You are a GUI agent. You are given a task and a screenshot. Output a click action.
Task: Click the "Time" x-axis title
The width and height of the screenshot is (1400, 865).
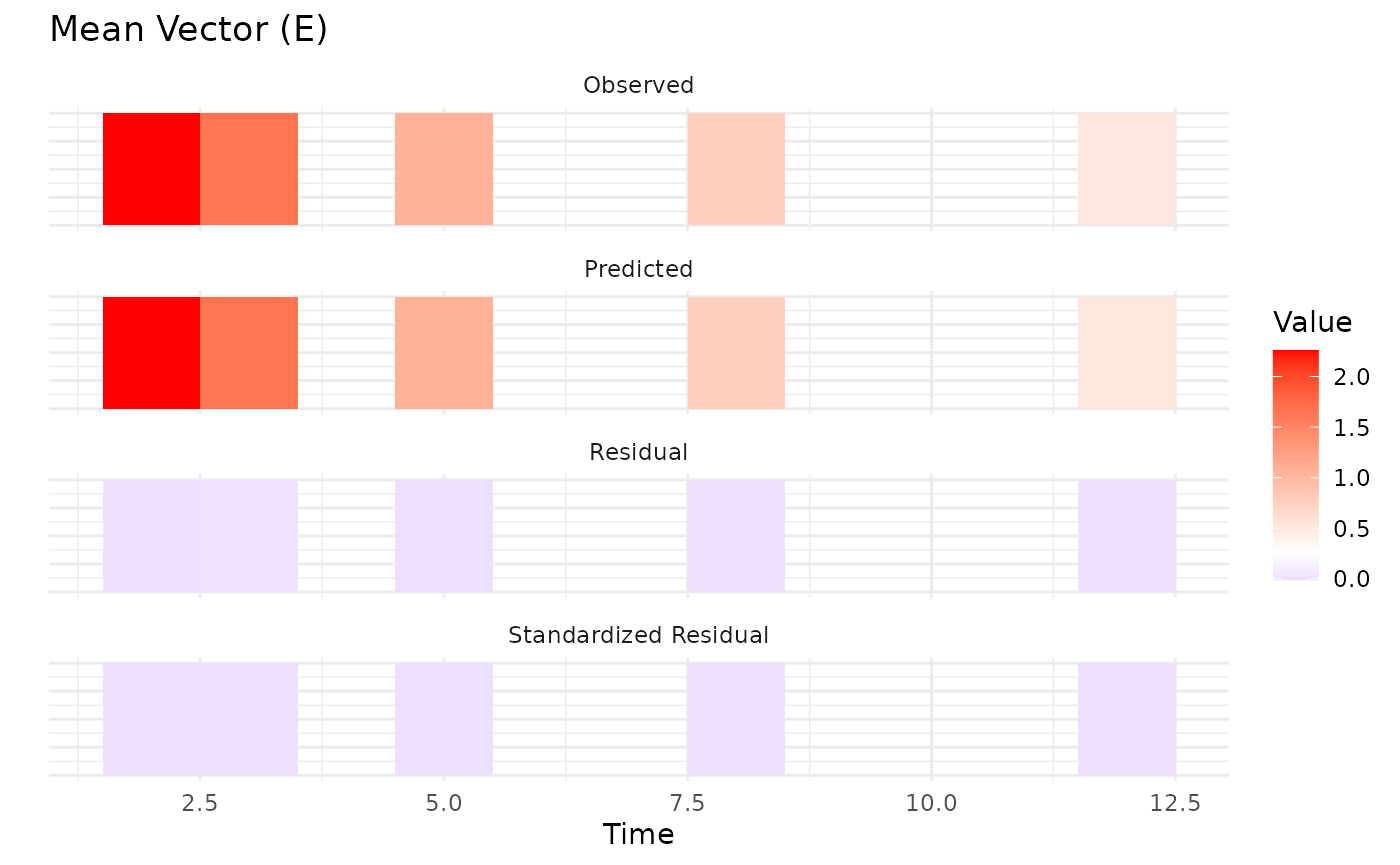pos(638,834)
